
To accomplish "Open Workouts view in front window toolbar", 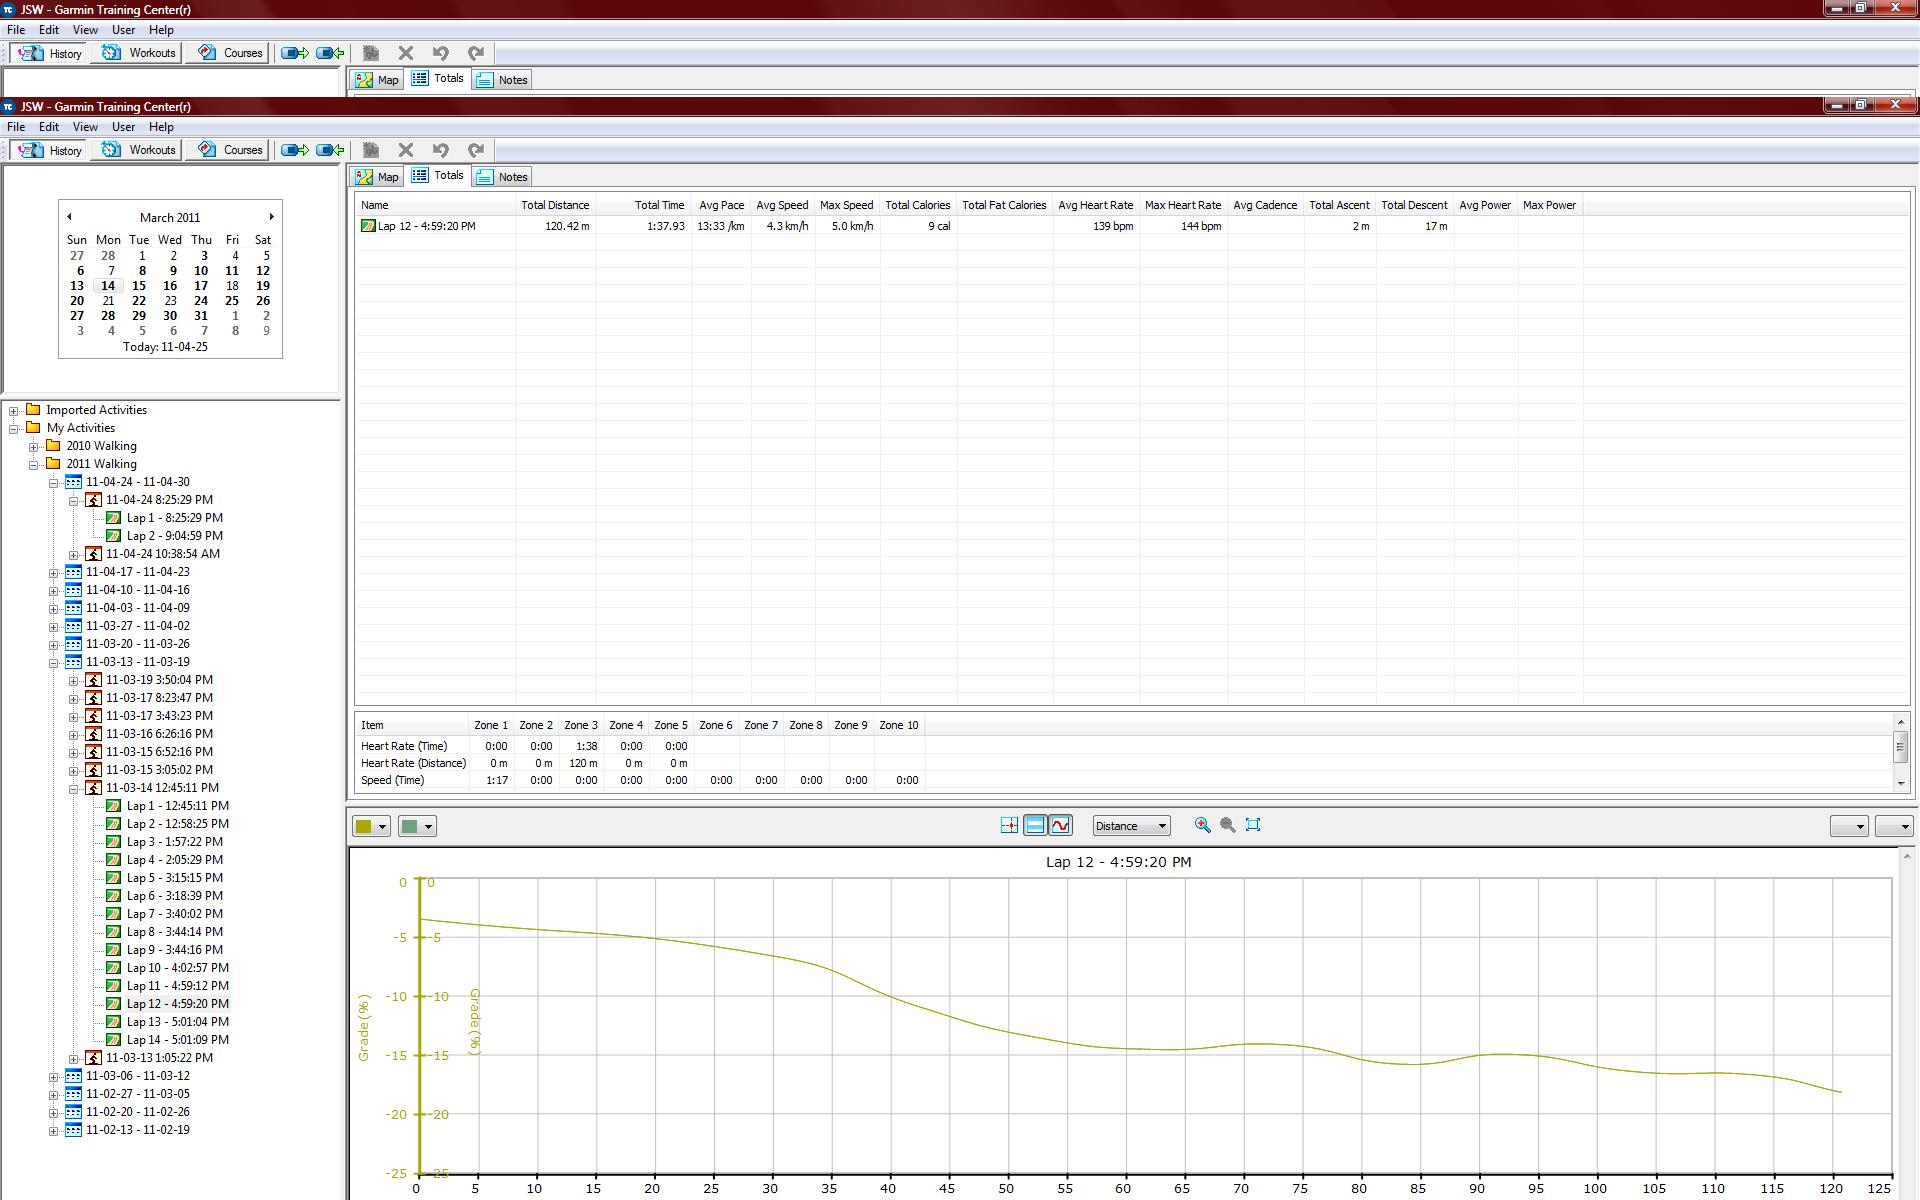I will pos(139,150).
